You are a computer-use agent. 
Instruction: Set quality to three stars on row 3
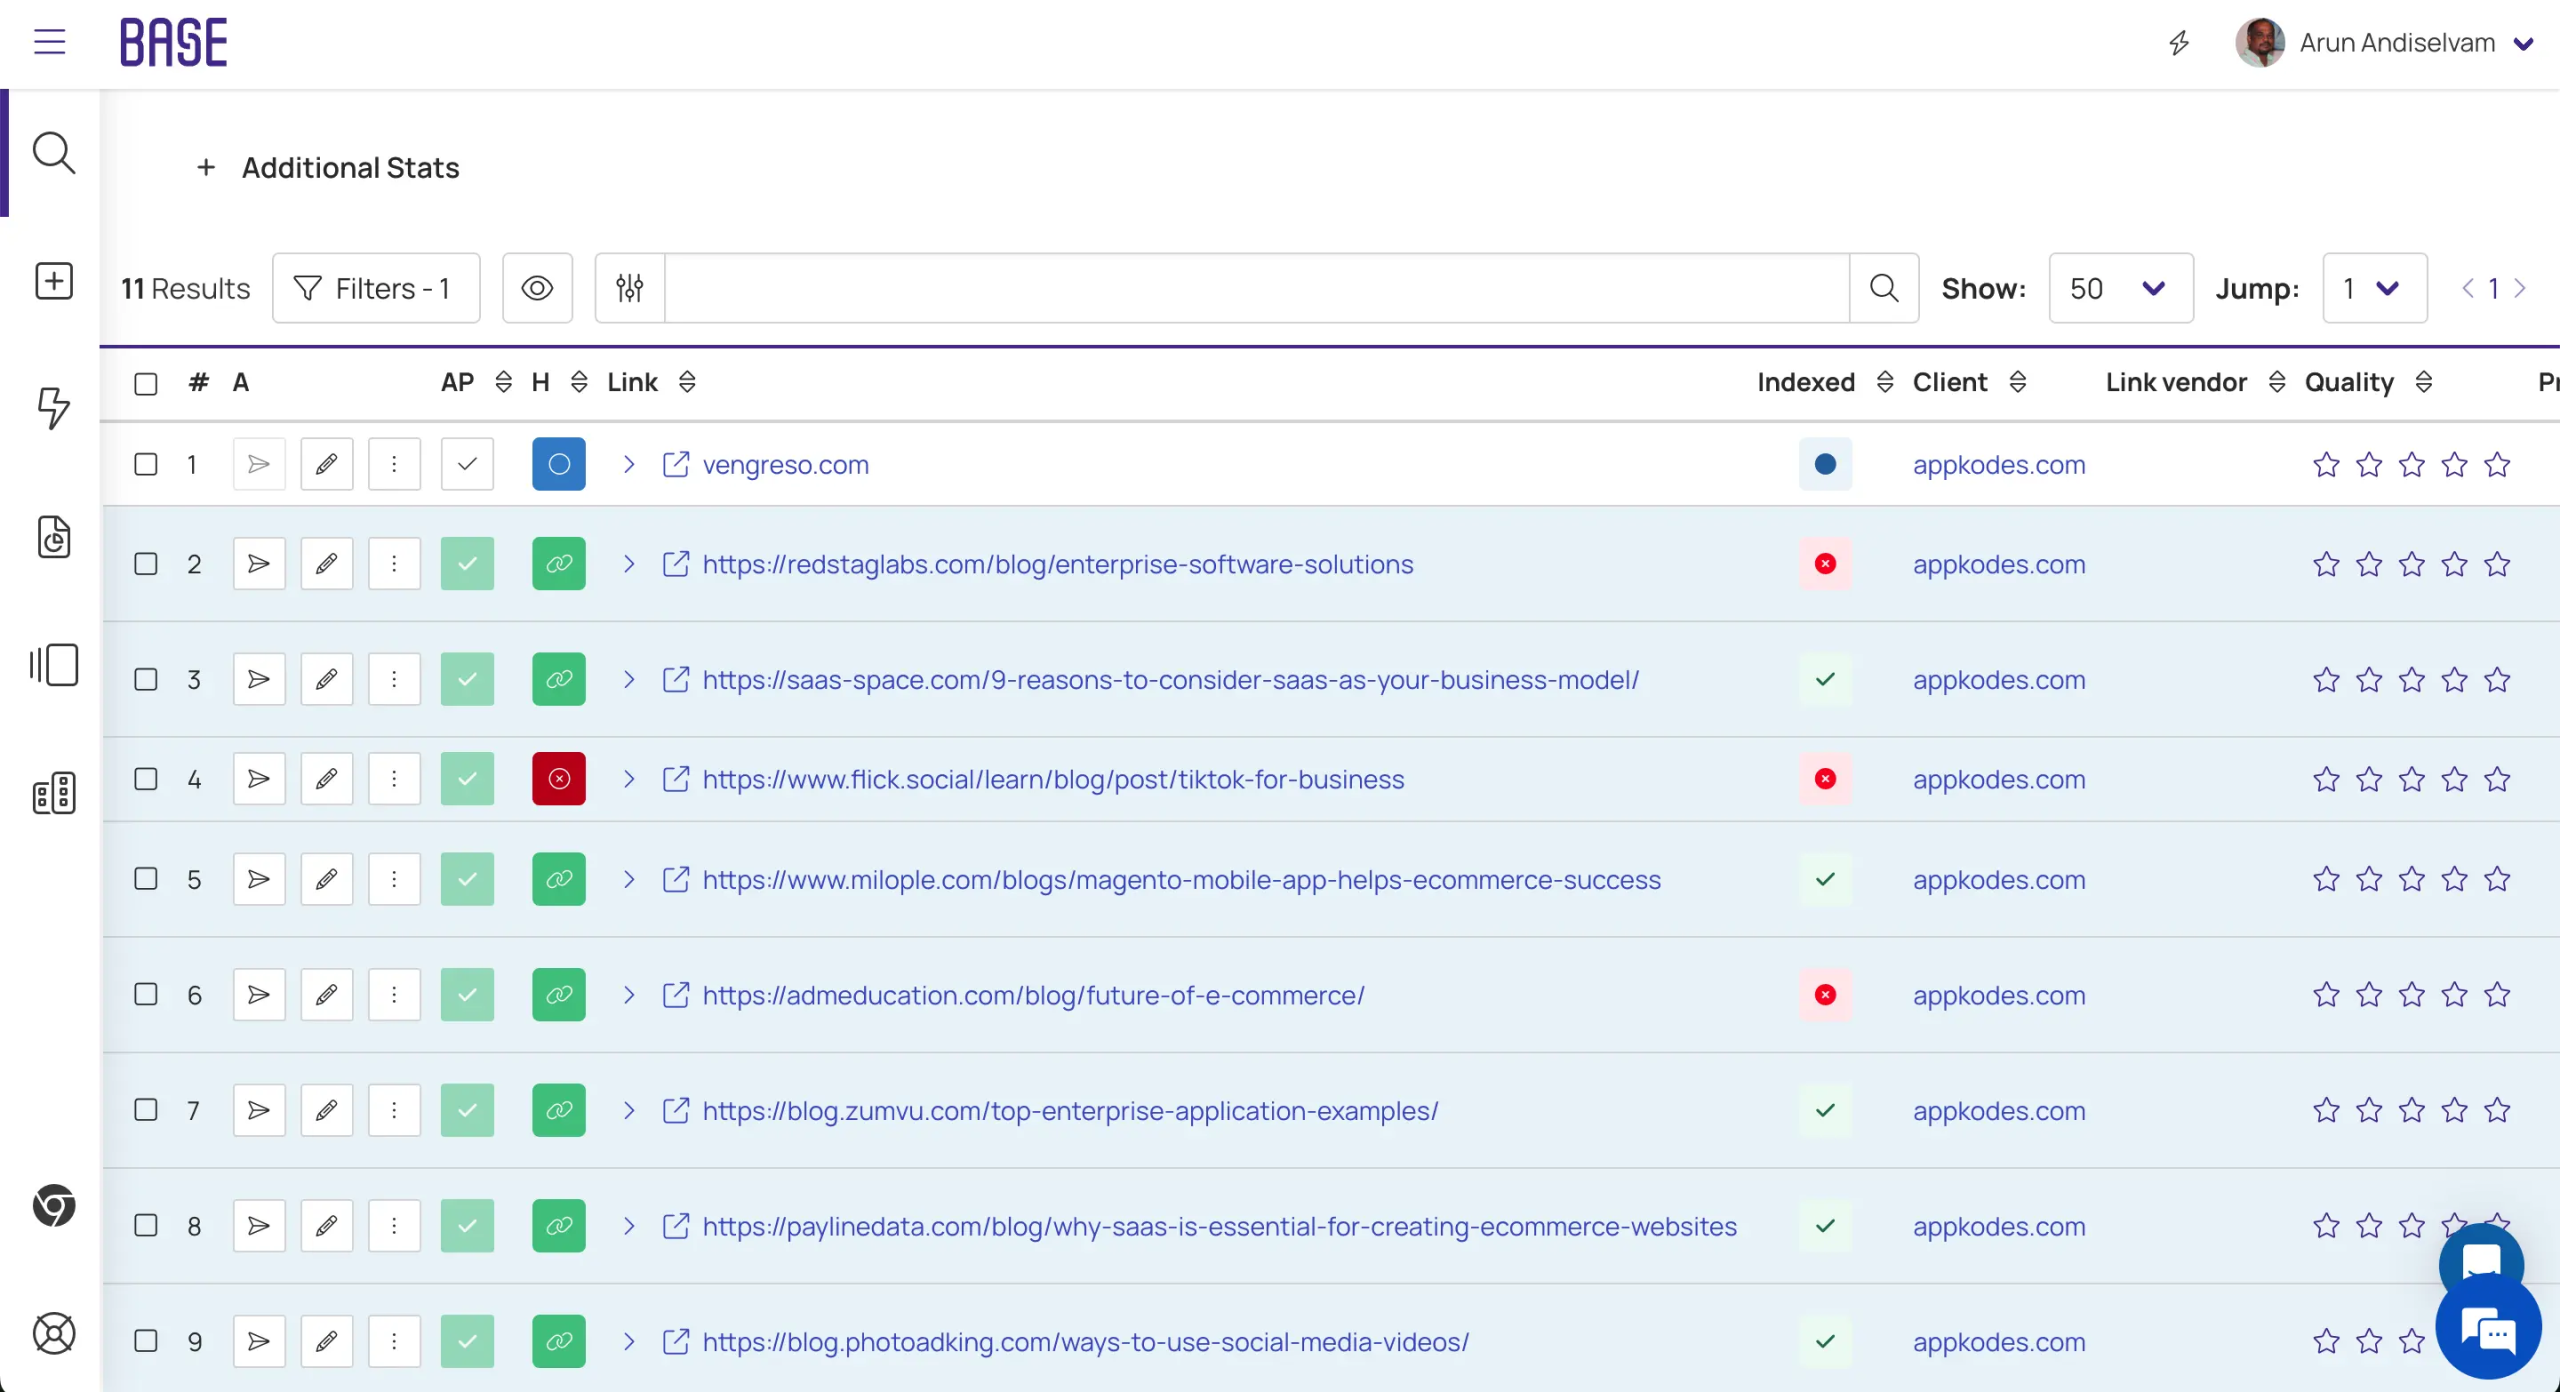click(2411, 680)
